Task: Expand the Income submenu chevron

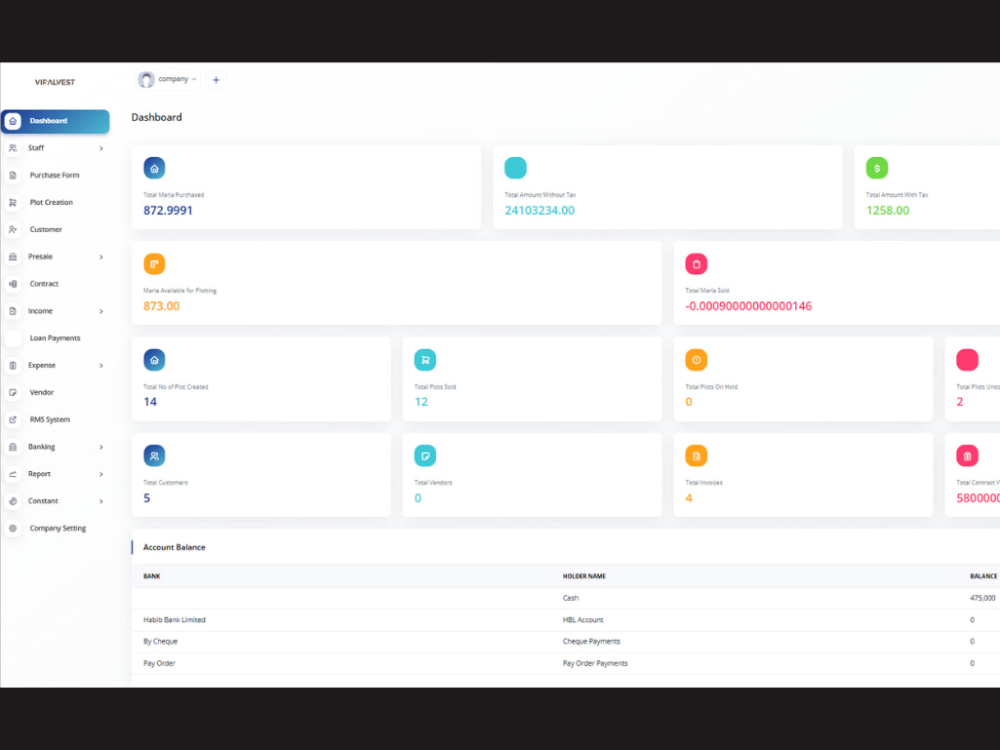Action: point(101,311)
